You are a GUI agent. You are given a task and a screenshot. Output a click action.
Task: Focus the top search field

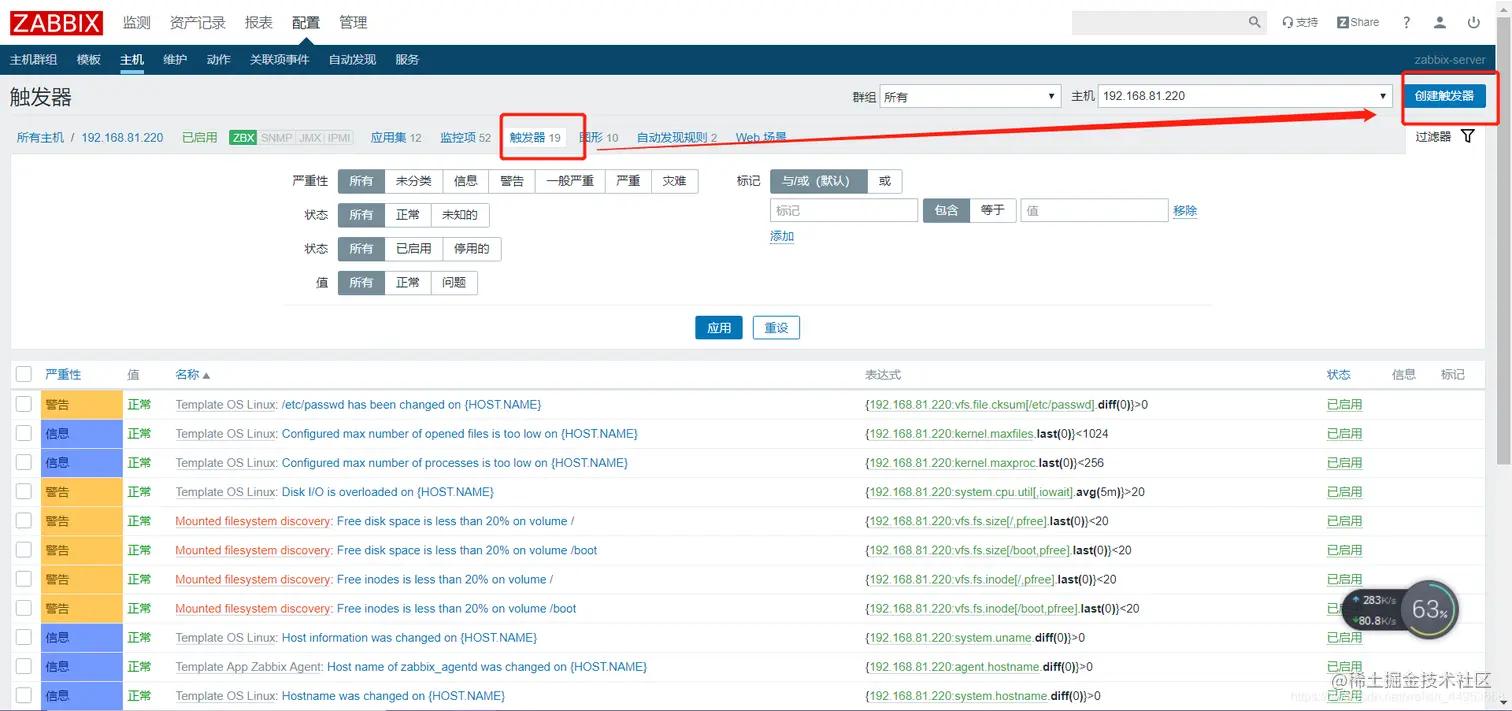tap(1160, 22)
